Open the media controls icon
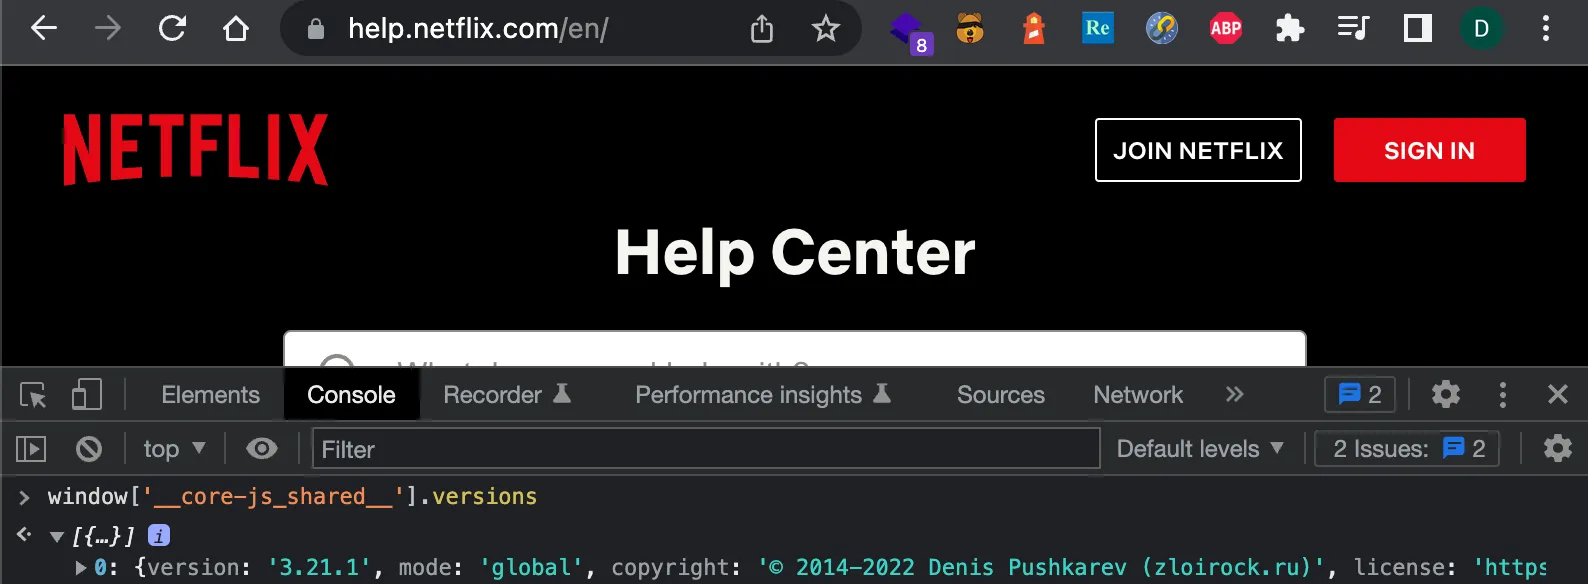Screen dimensions: 1588x584 tap(1353, 28)
